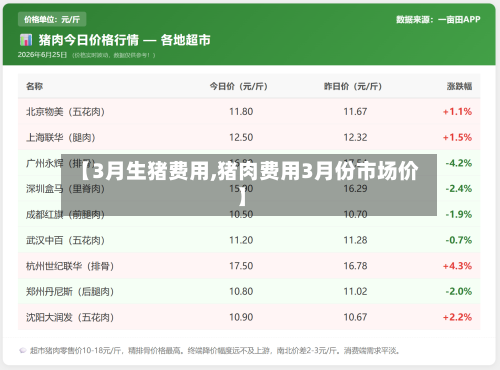Click the '数据来源: 一亩田APP' label
This screenshot has width=500, height=370.
pyautogui.click(x=438, y=19)
